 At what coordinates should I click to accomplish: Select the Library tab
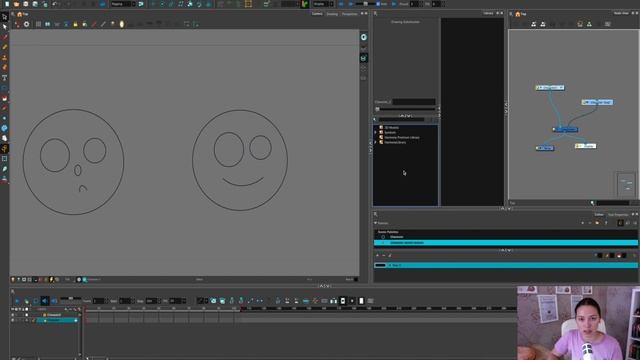[488, 13]
